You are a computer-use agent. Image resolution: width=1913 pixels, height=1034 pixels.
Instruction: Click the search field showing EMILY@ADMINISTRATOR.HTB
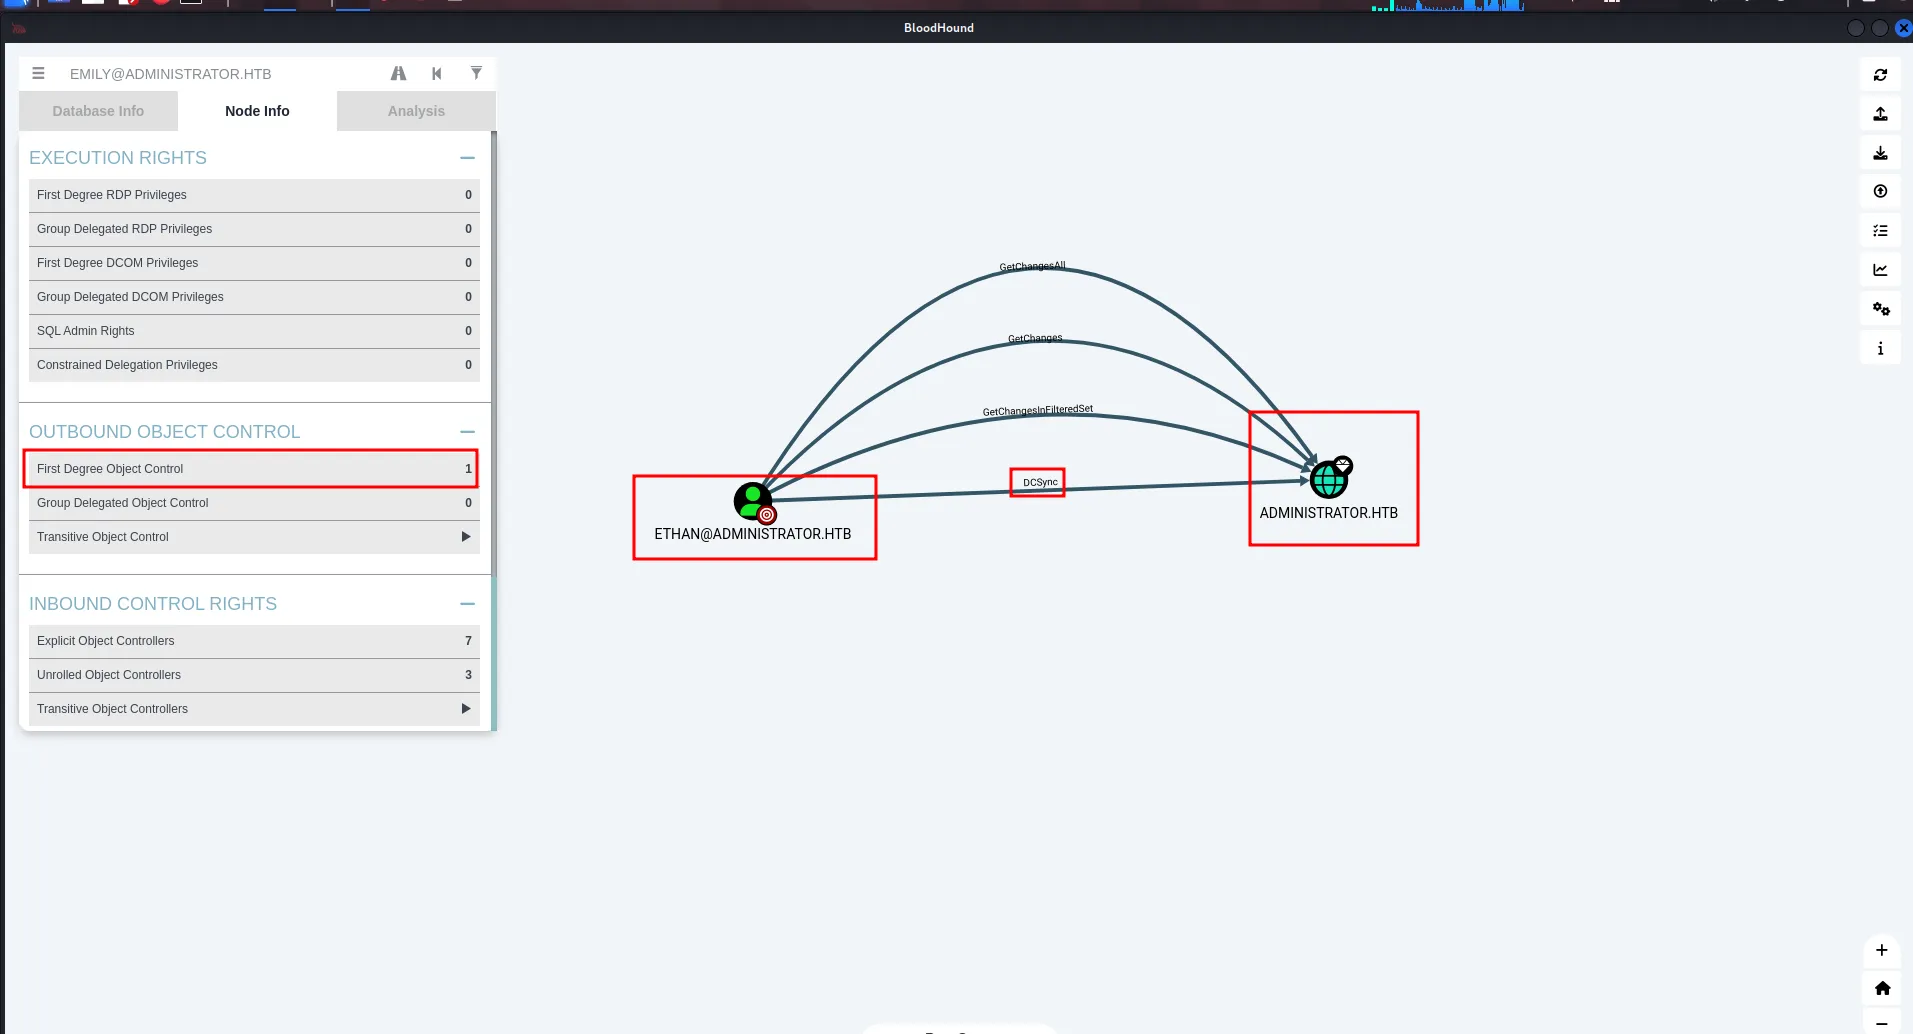(220, 74)
